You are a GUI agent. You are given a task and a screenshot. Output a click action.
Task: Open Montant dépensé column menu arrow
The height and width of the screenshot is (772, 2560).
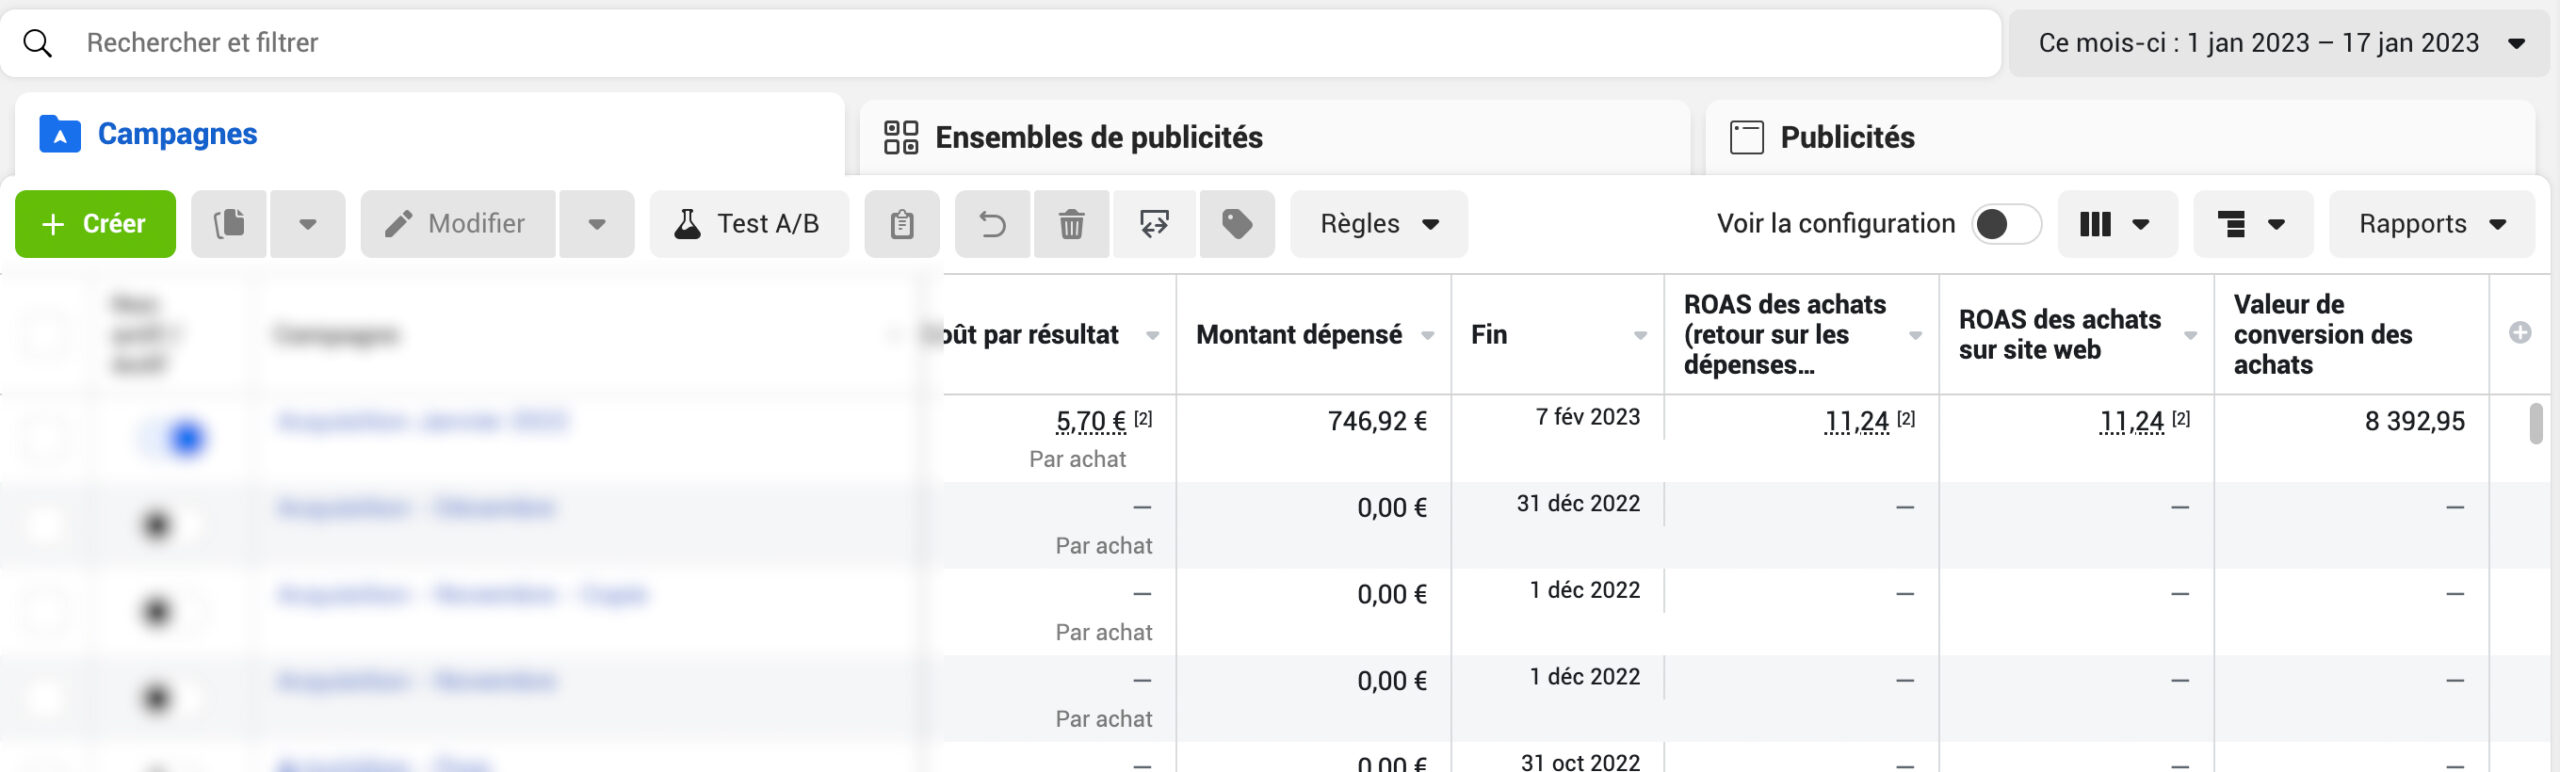tap(1428, 336)
